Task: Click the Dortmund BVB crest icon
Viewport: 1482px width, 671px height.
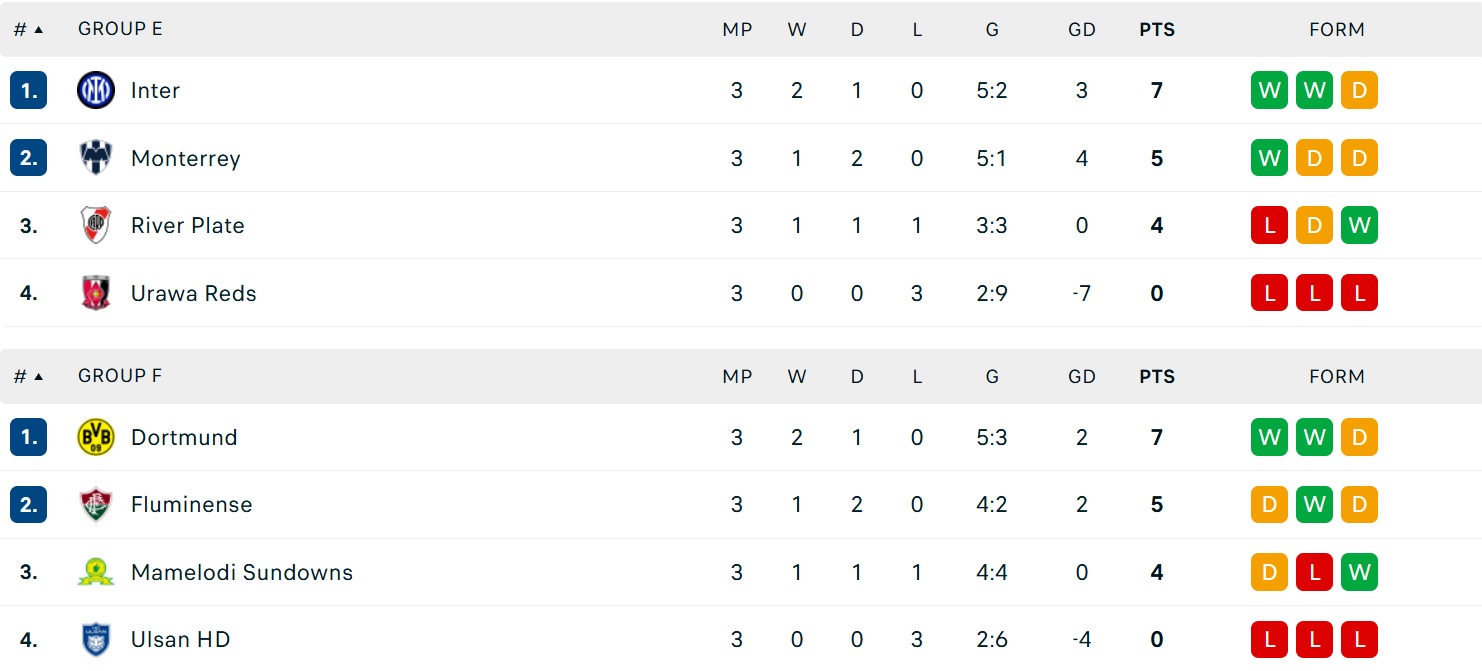Action: (96, 437)
